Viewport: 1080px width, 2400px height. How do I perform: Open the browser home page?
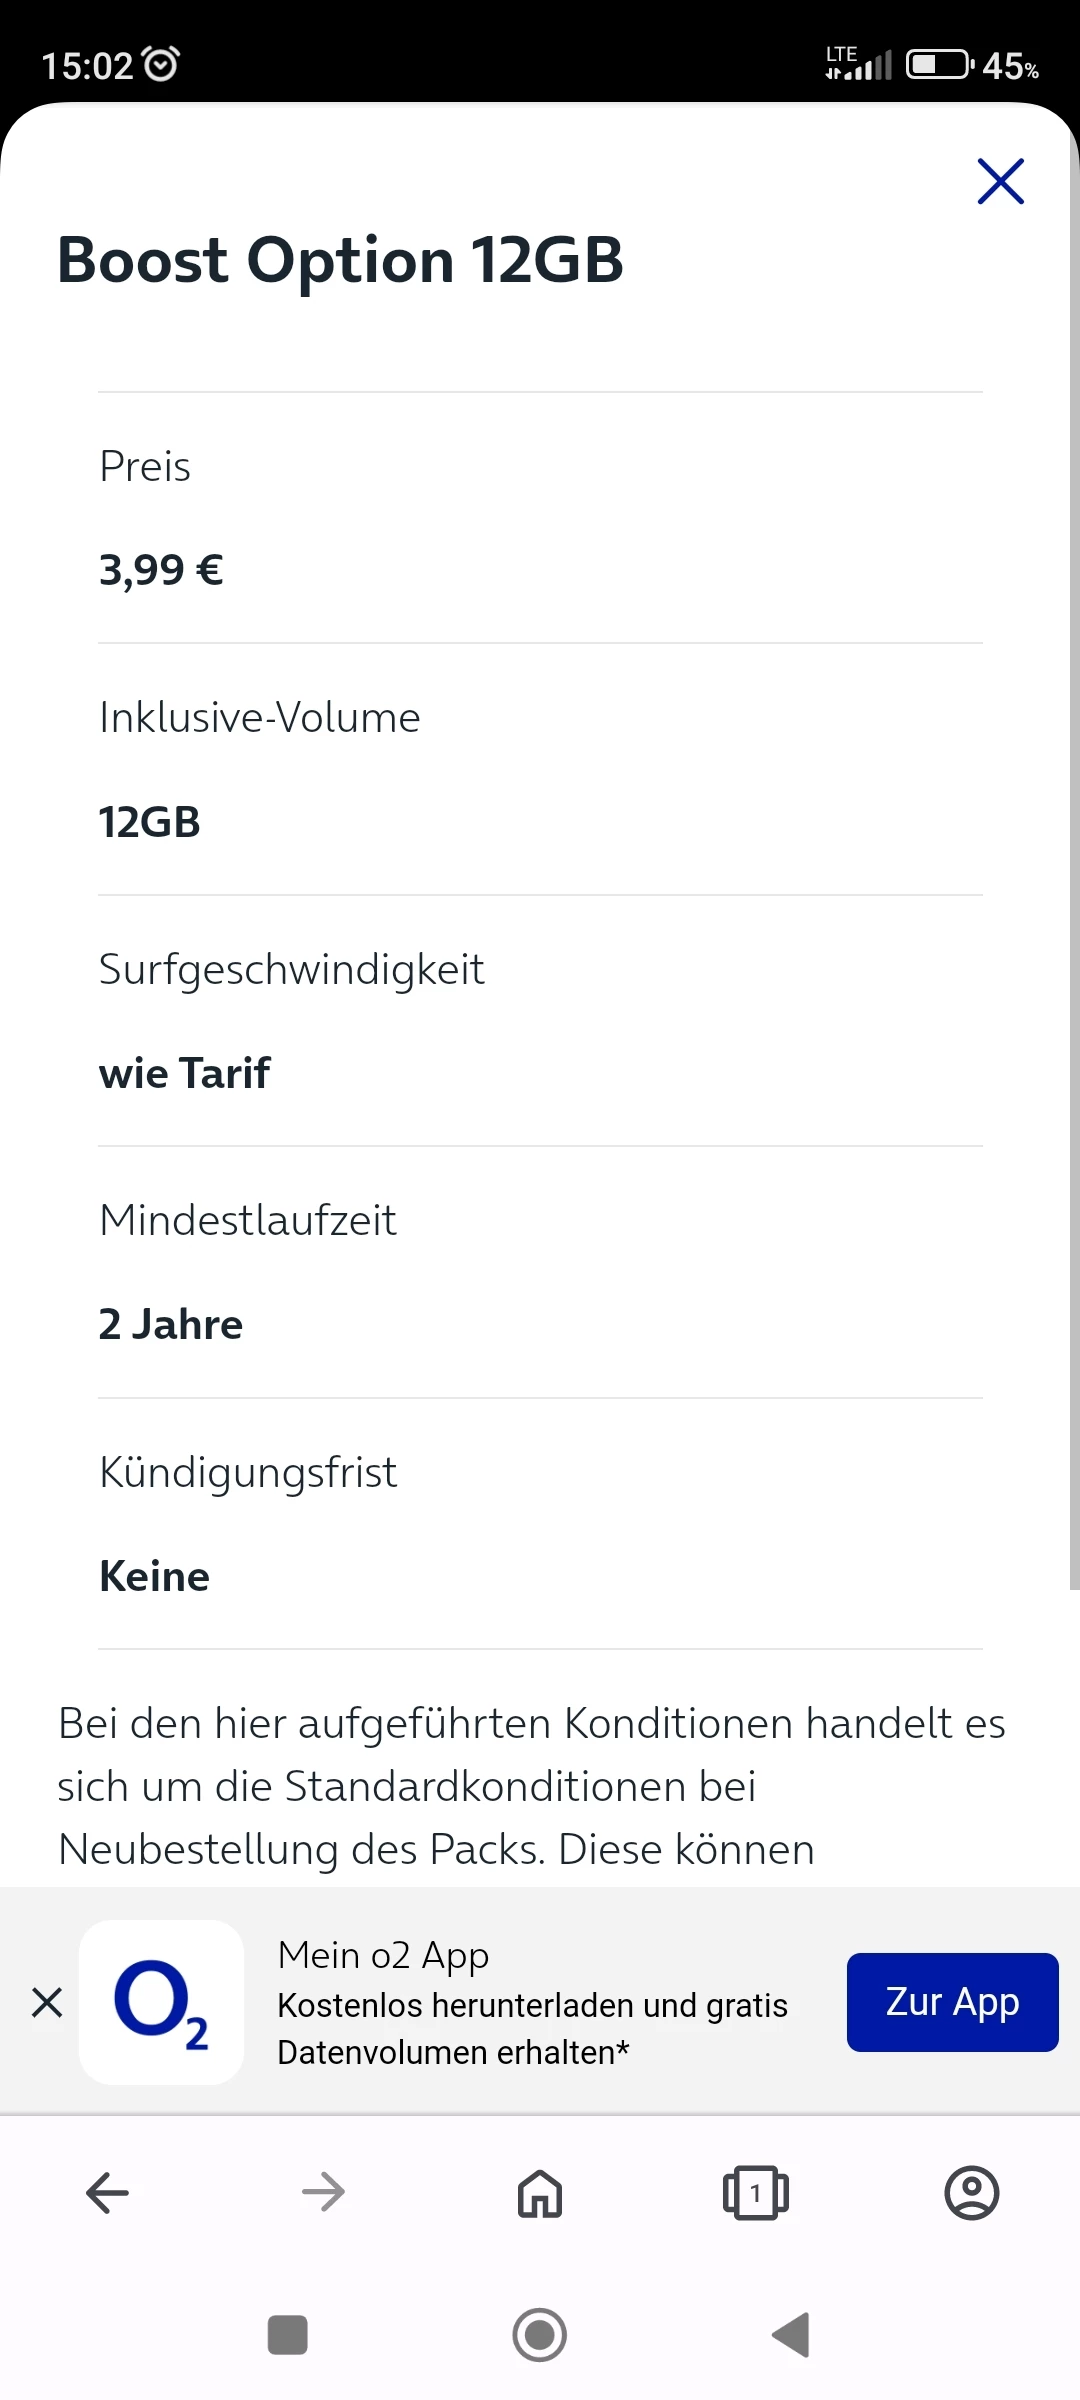[x=540, y=2193]
